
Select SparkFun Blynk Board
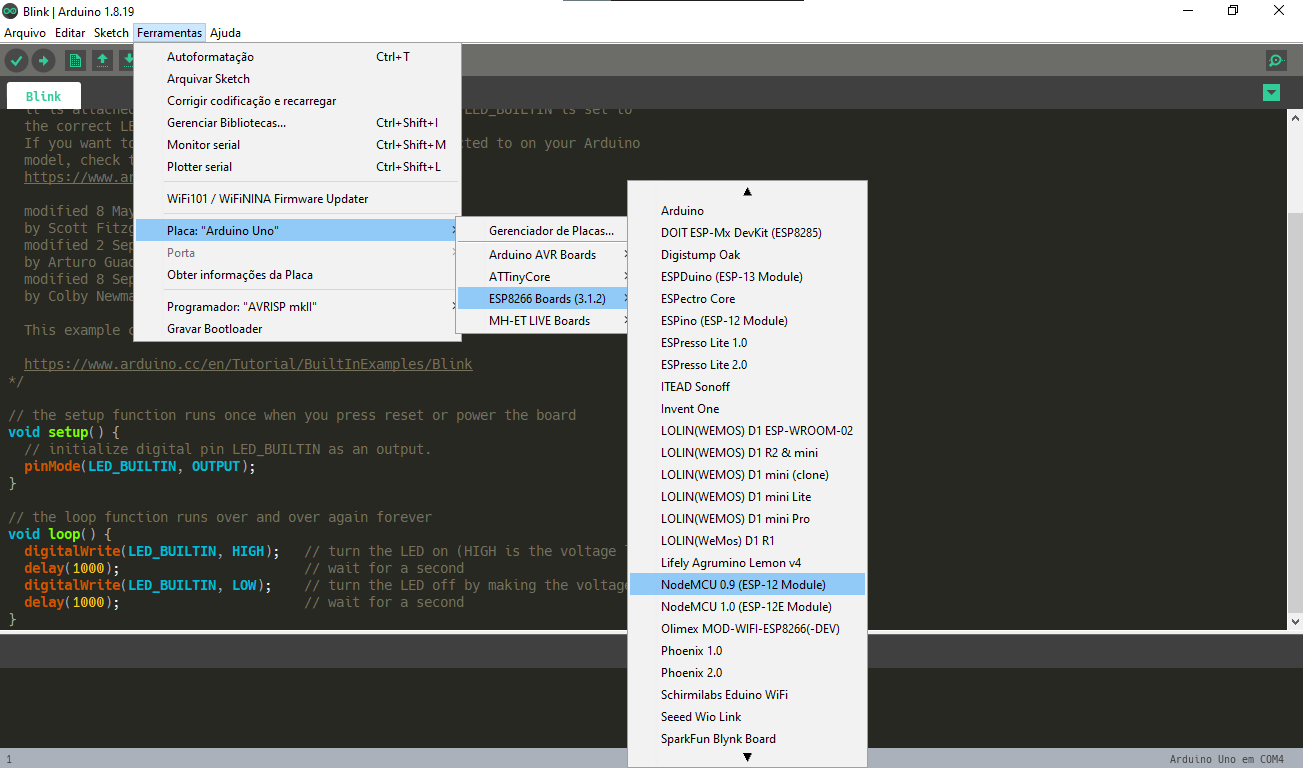tap(747, 739)
